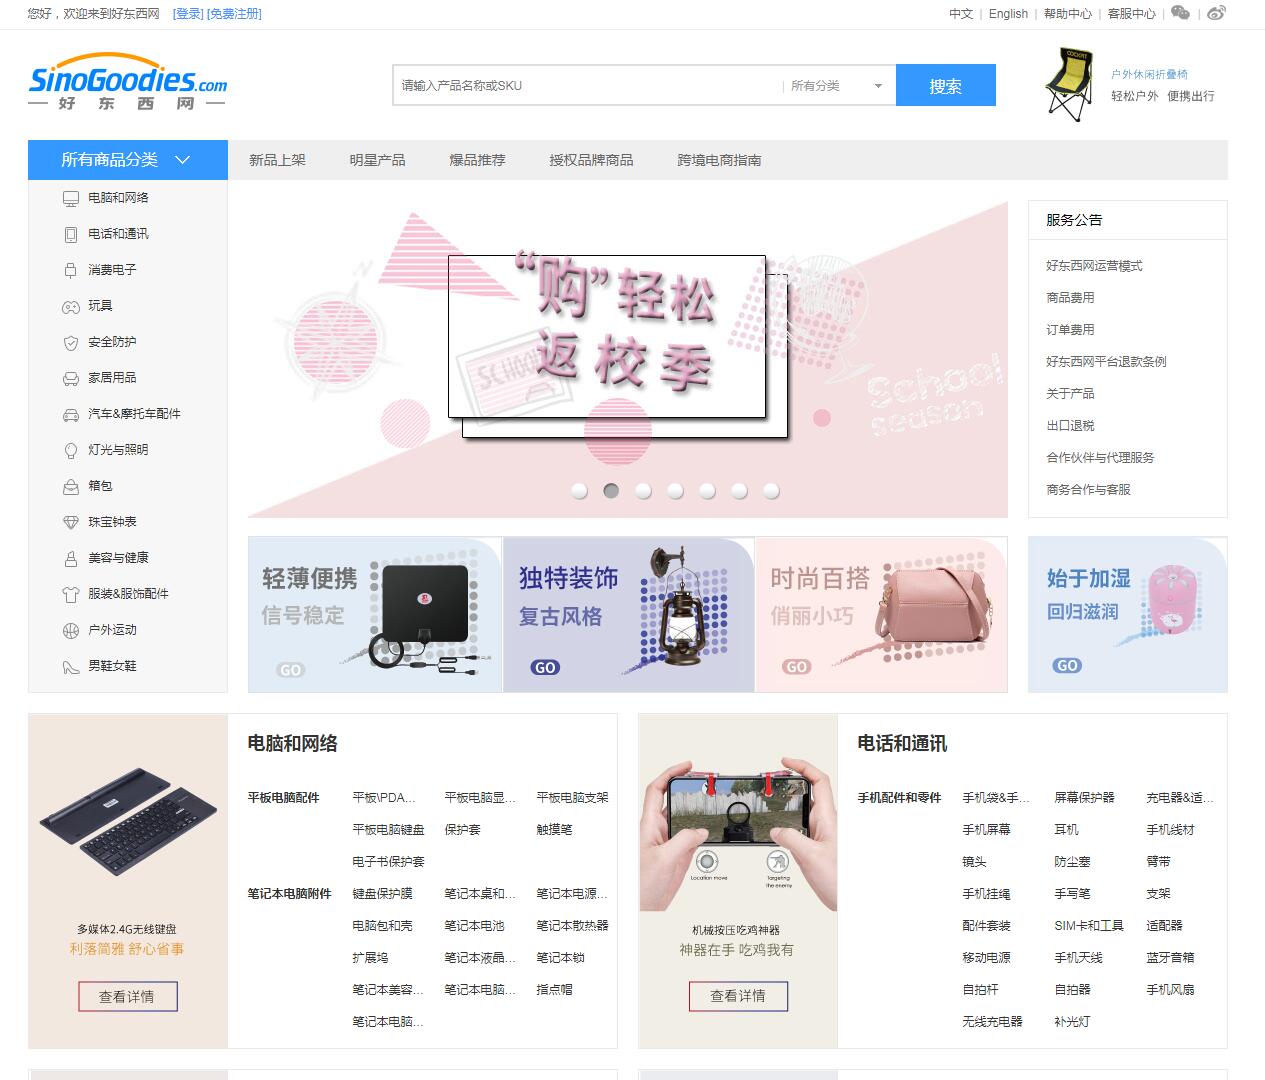The width and height of the screenshot is (1265, 1080).
Task: Open the 授权品牌商品 nav tab
Action: (591, 160)
